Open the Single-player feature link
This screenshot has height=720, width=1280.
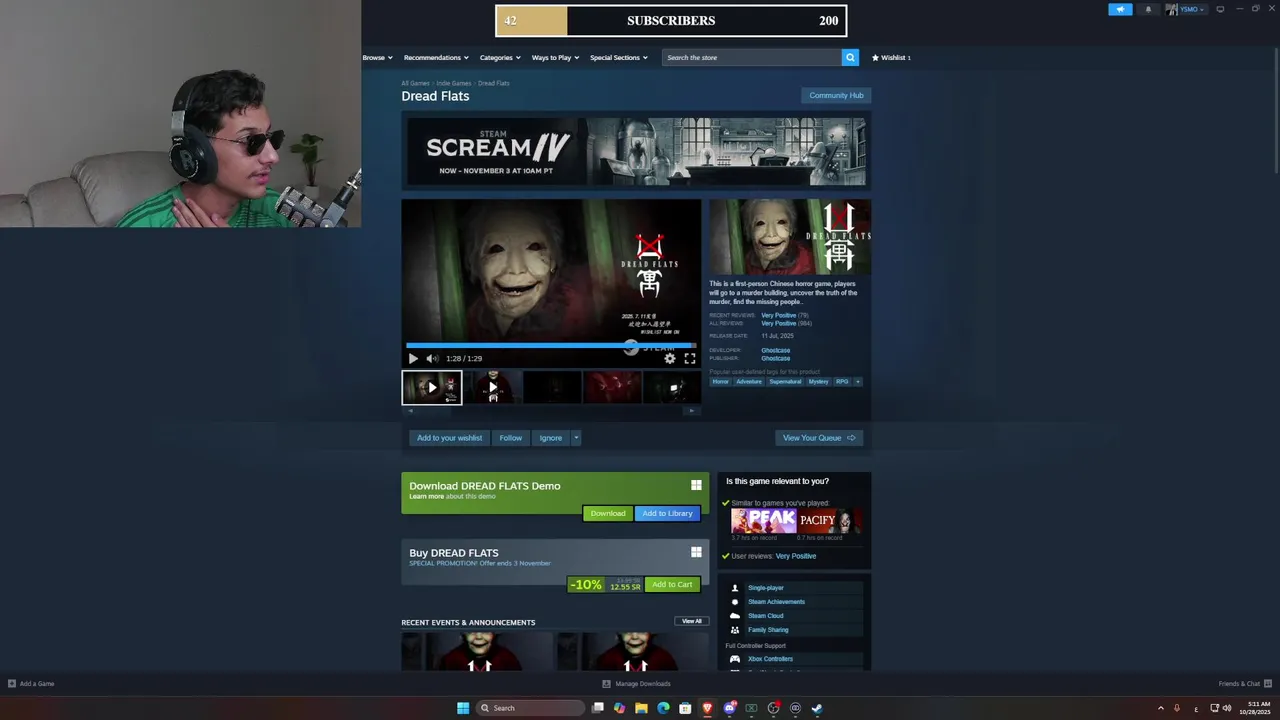point(766,588)
